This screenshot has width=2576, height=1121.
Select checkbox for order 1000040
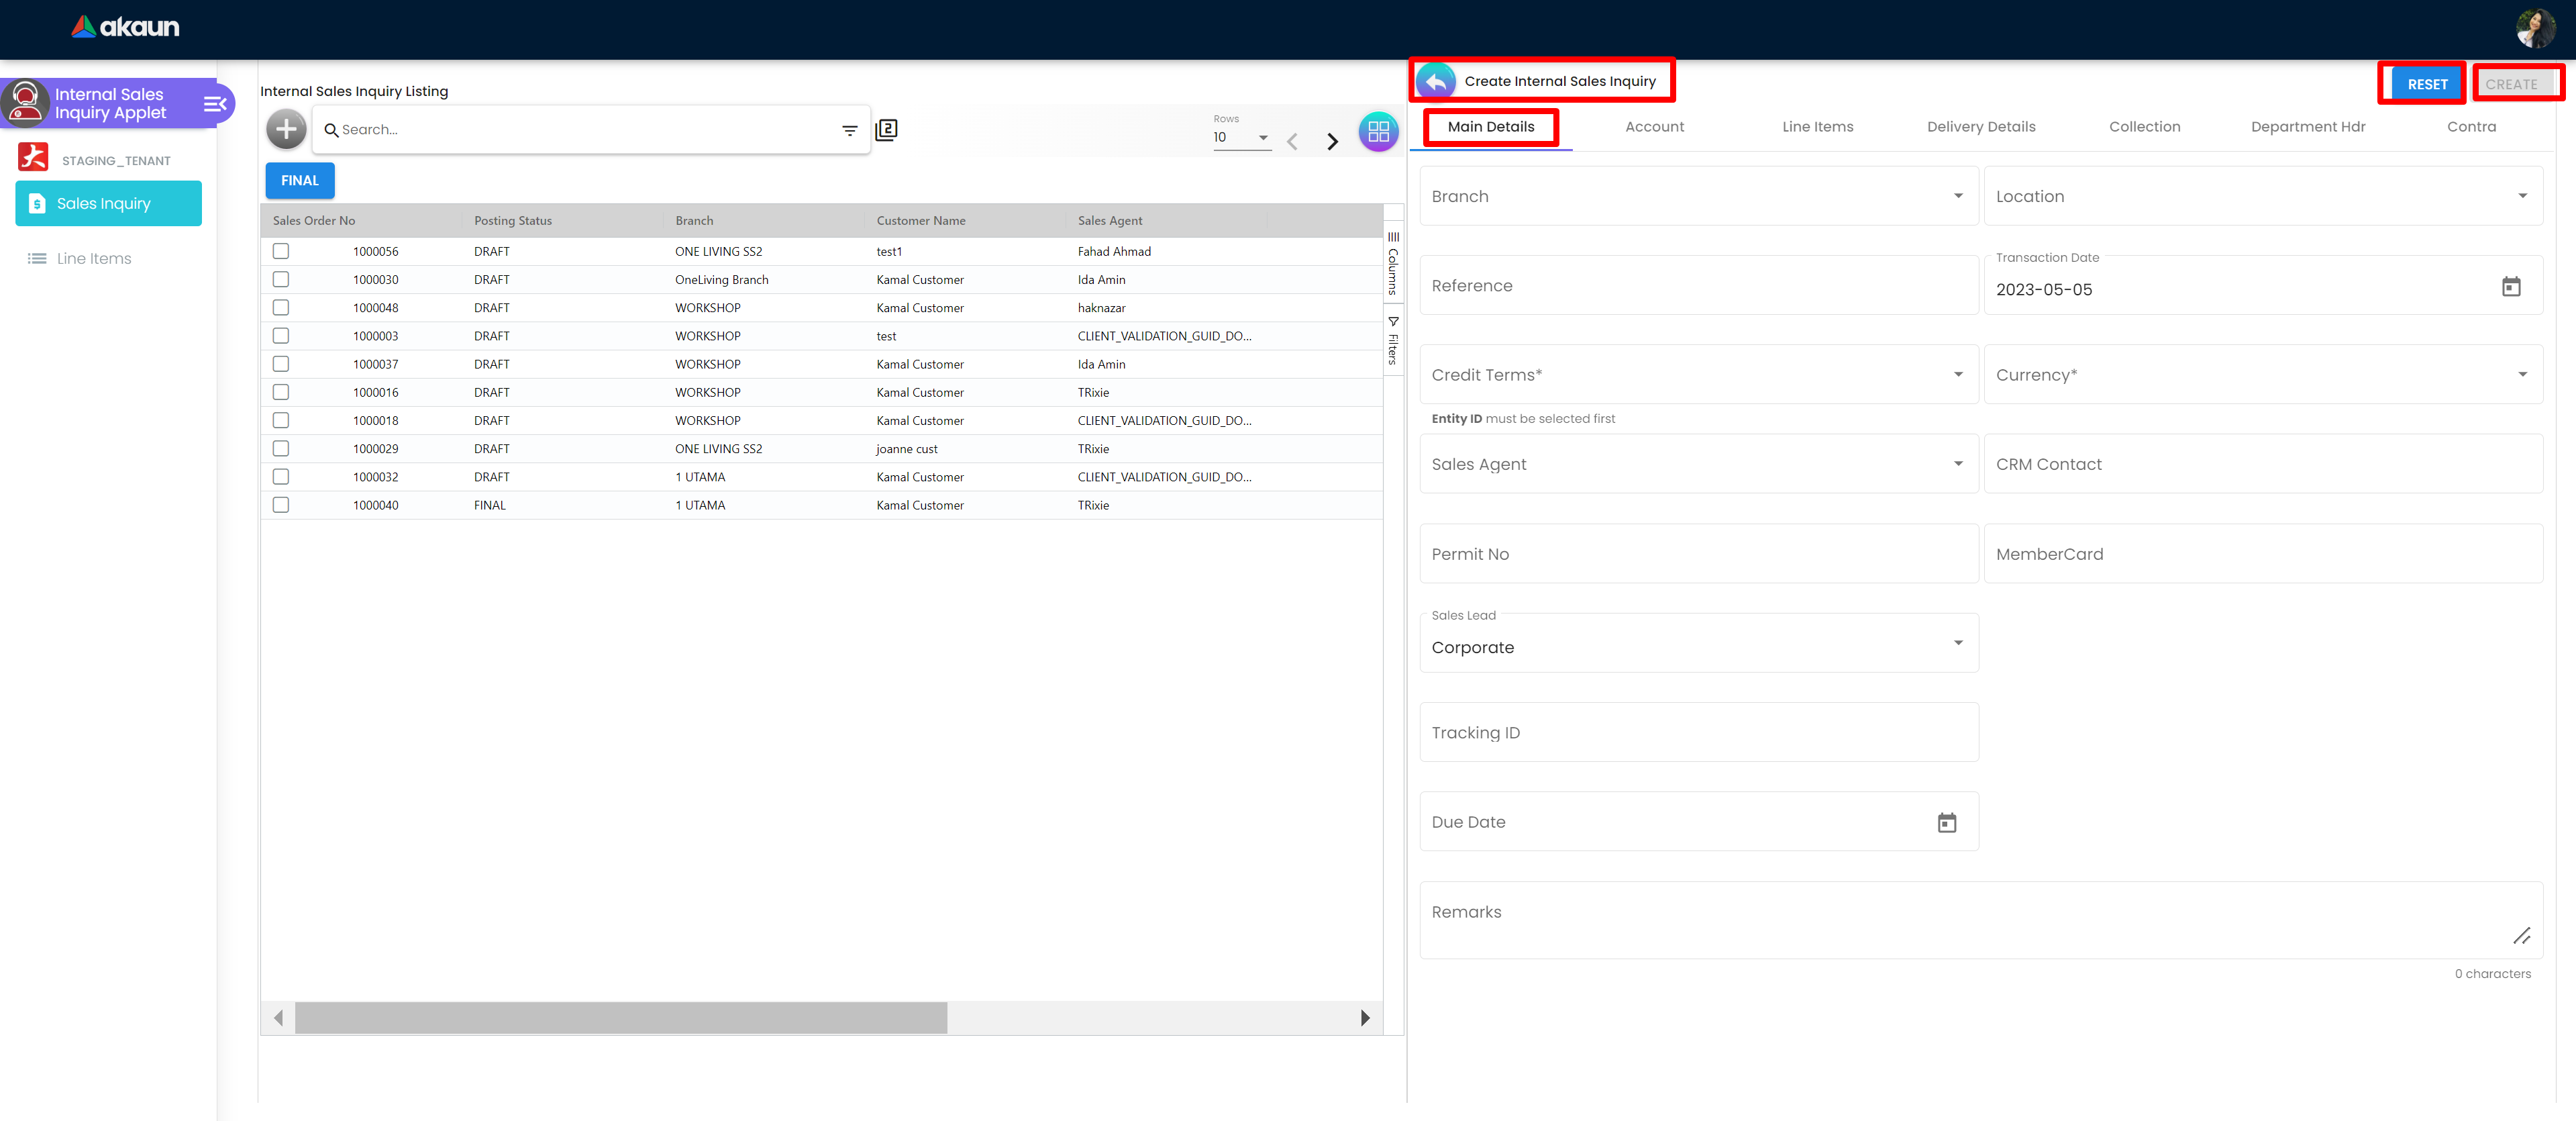(x=281, y=505)
